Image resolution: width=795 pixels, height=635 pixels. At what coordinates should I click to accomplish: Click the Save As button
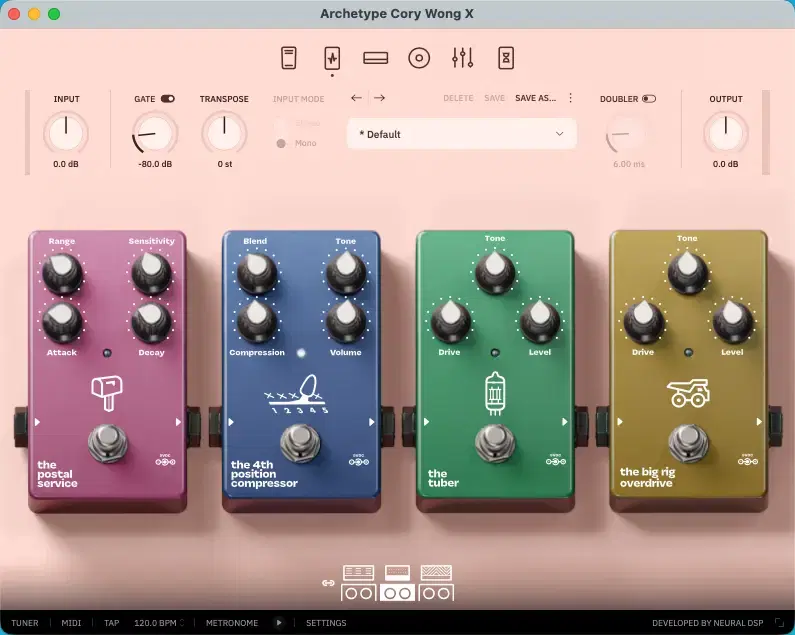coord(535,98)
